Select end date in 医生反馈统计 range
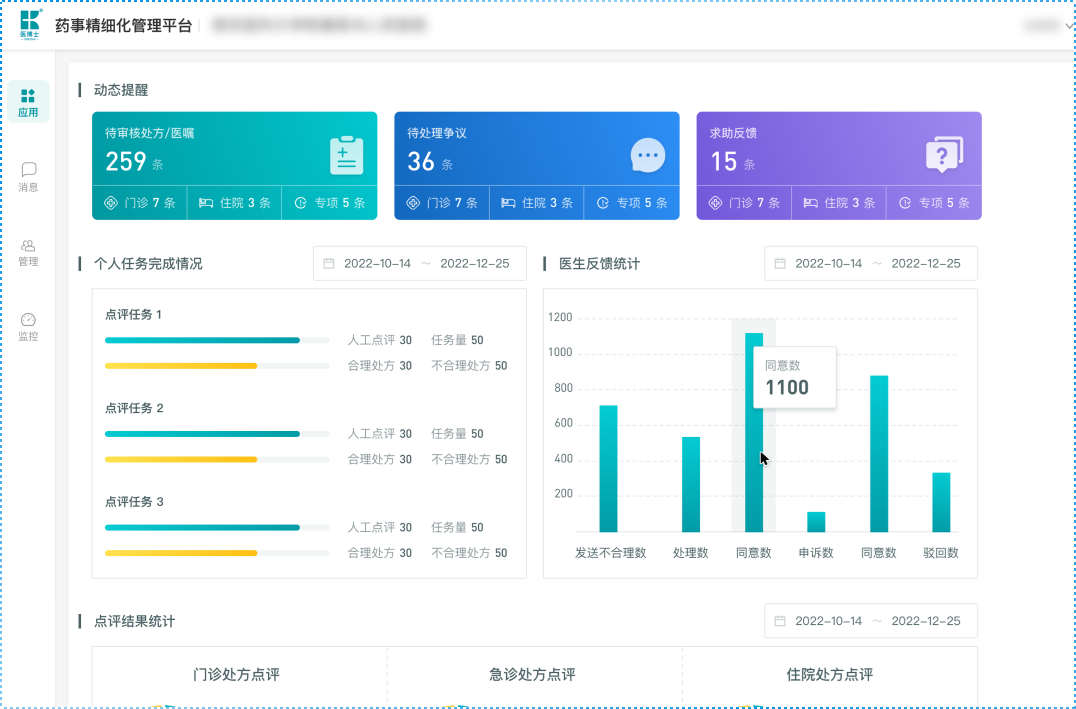Image resolution: width=1076 pixels, height=709 pixels. pyautogui.click(x=926, y=264)
